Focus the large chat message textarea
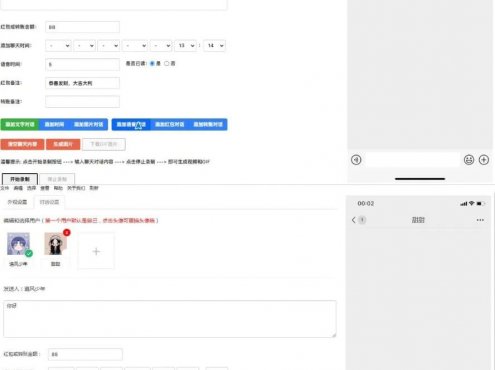The width and height of the screenshot is (495, 370). 170,319
